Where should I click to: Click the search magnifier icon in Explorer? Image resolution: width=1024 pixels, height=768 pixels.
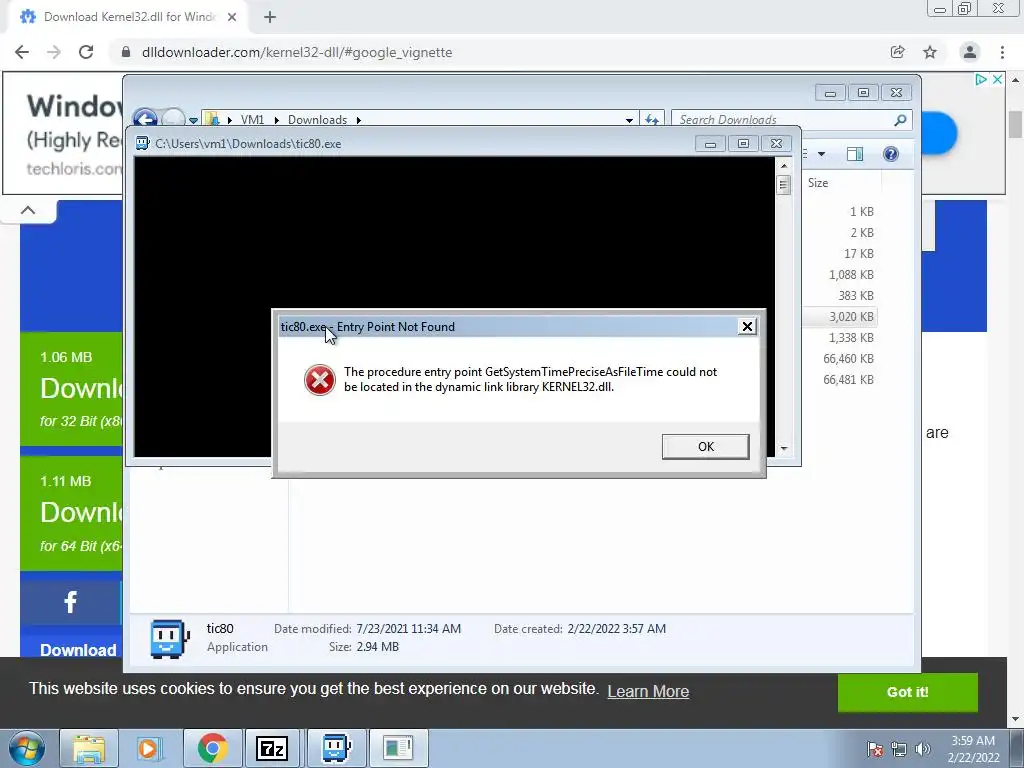[900, 120]
